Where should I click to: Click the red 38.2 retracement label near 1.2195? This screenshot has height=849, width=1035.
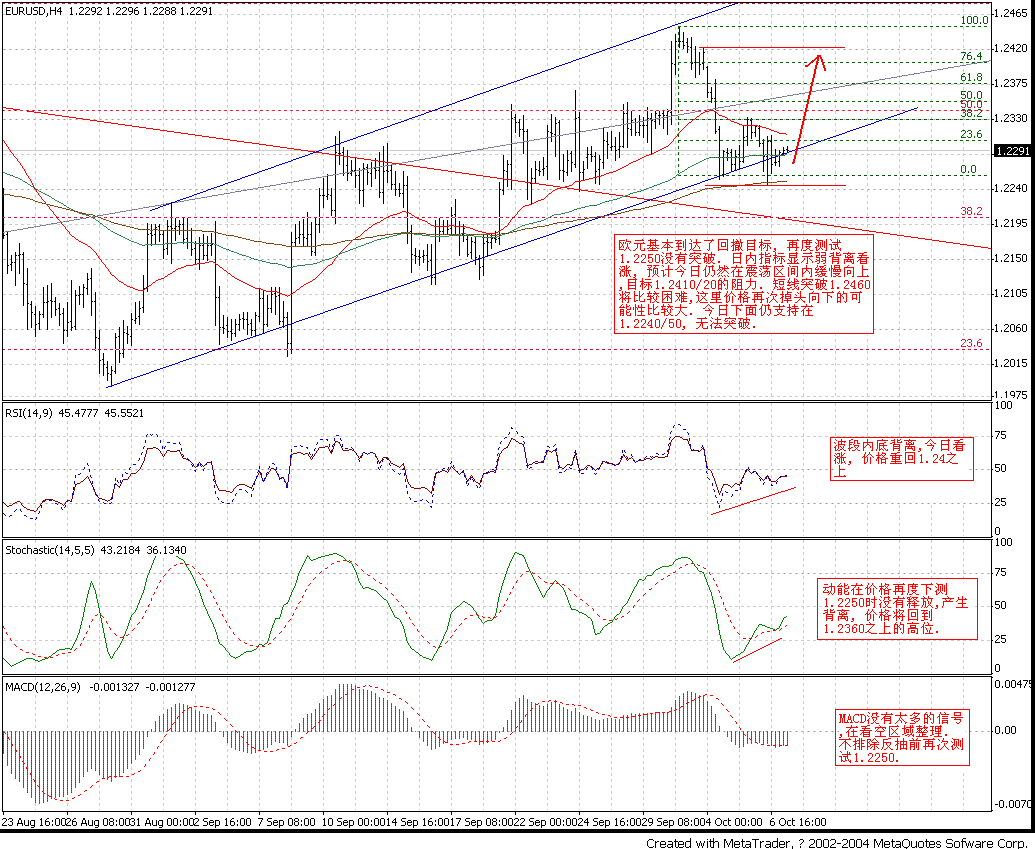[971, 212]
